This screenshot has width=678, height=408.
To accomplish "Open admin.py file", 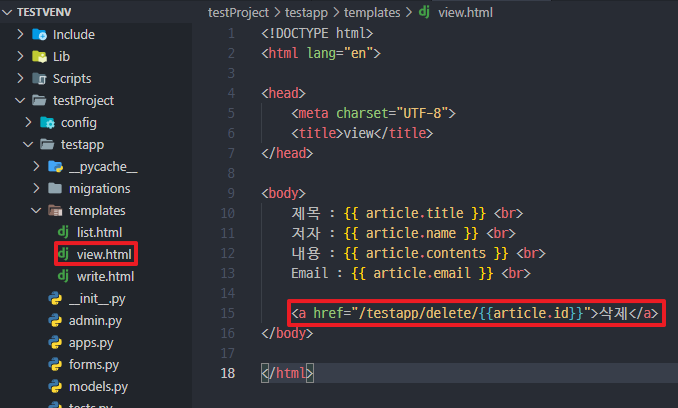I will pos(96,321).
